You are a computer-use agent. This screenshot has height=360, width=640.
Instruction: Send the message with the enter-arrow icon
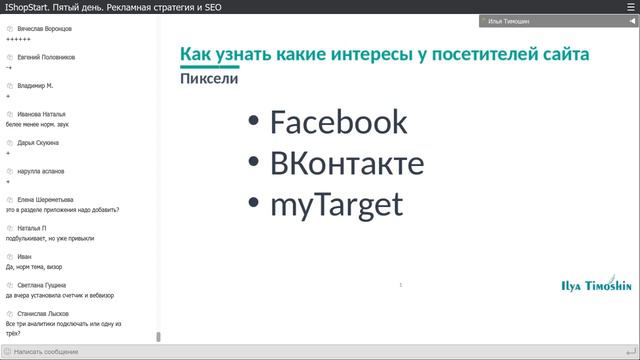[631, 351]
